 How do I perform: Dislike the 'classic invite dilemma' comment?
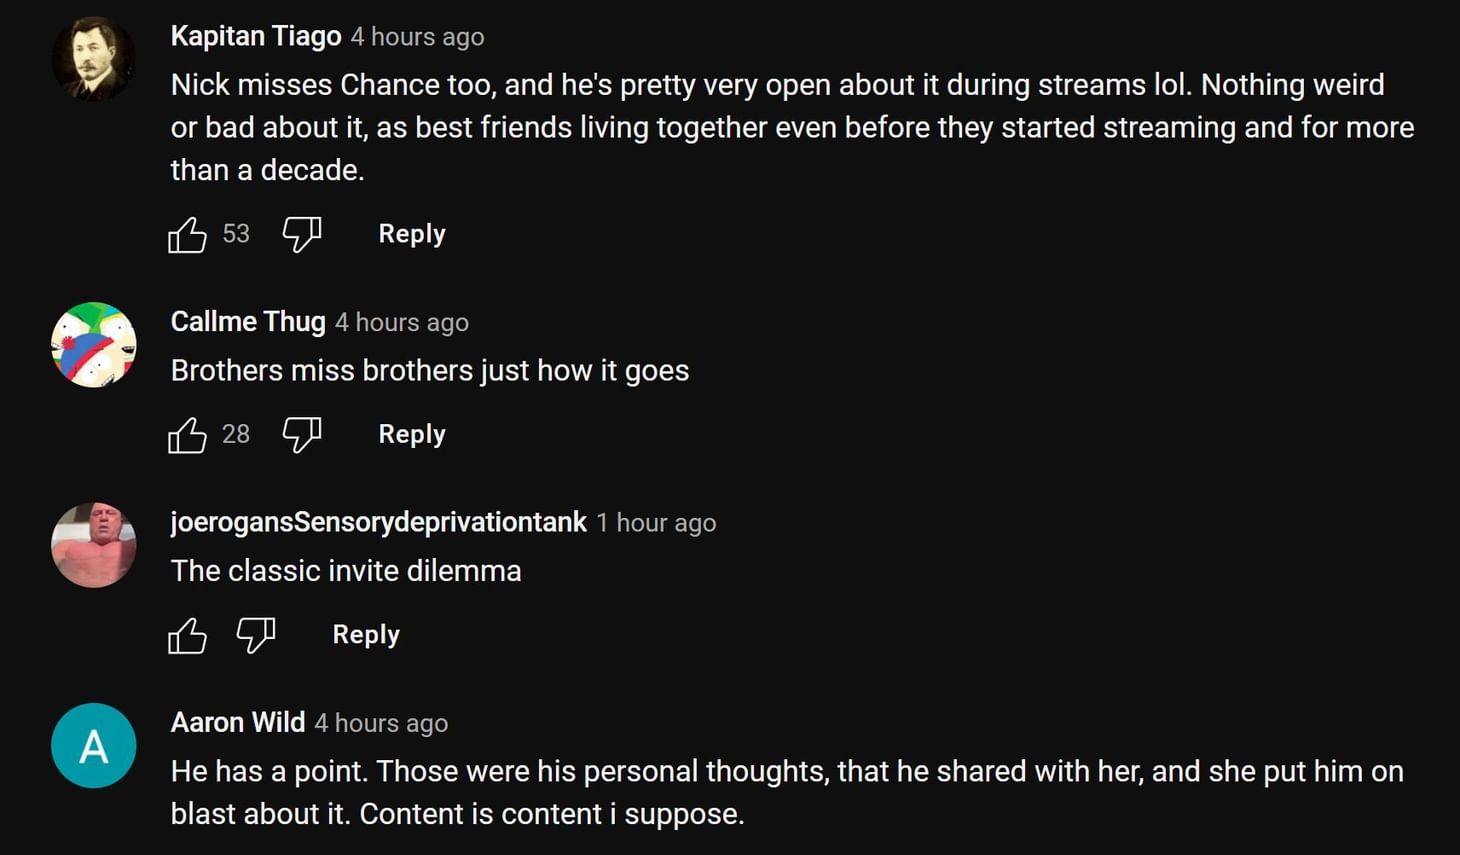(255, 635)
